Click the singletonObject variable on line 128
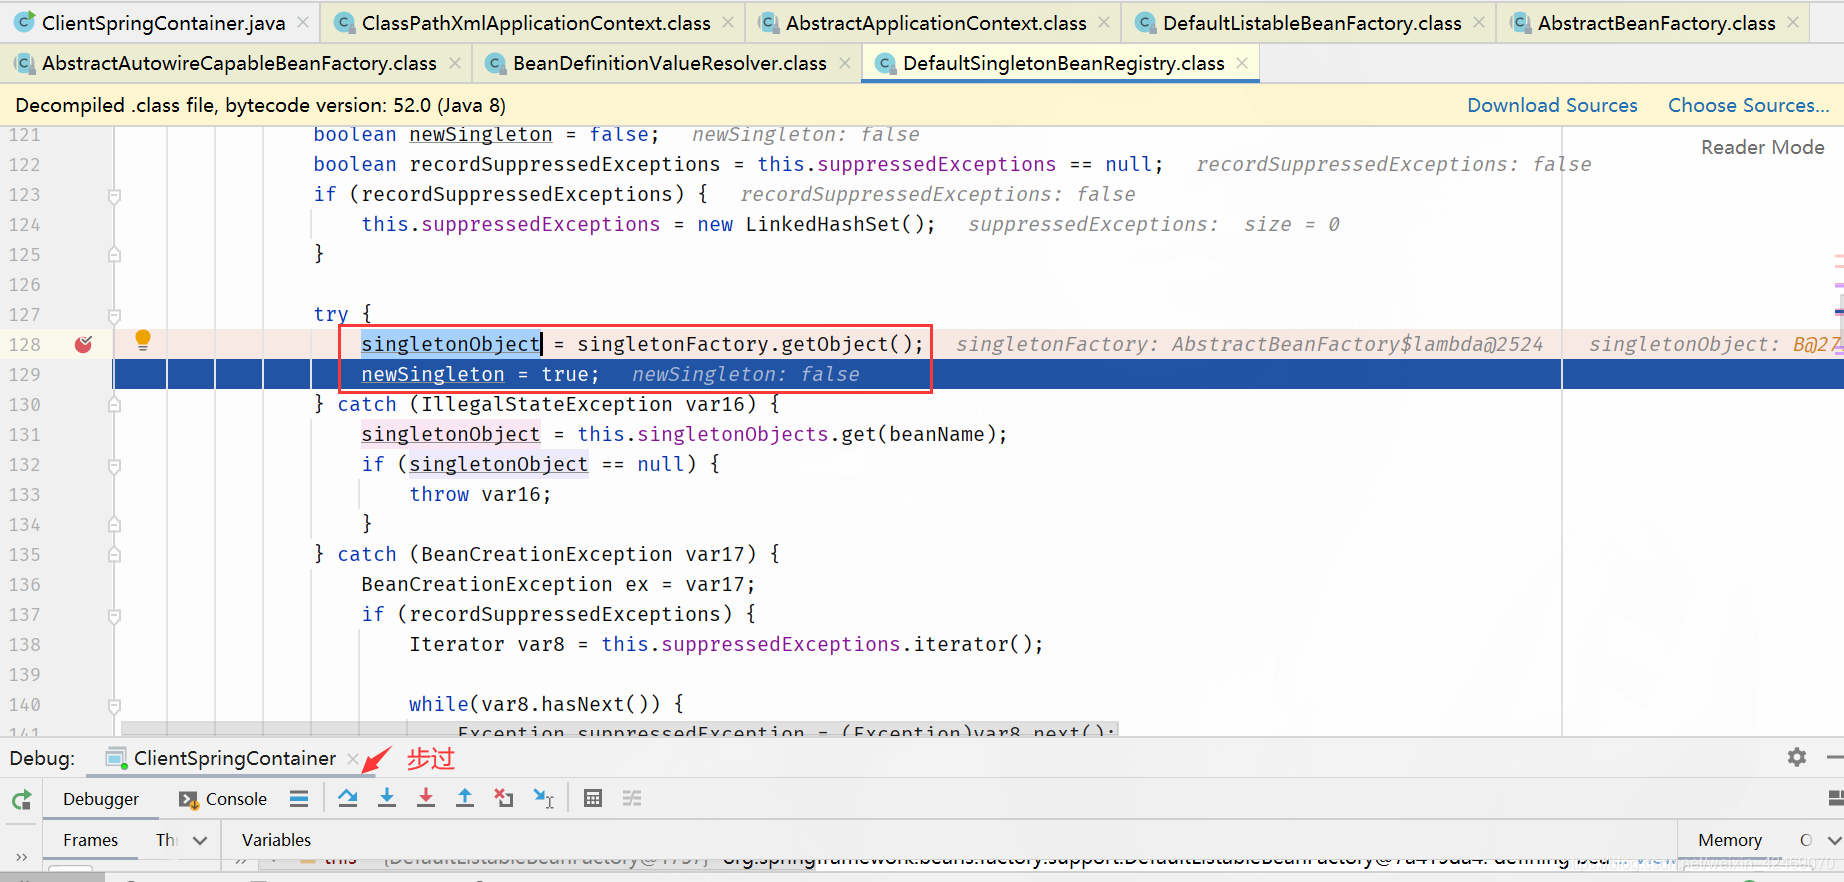1844x882 pixels. click(x=451, y=344)
